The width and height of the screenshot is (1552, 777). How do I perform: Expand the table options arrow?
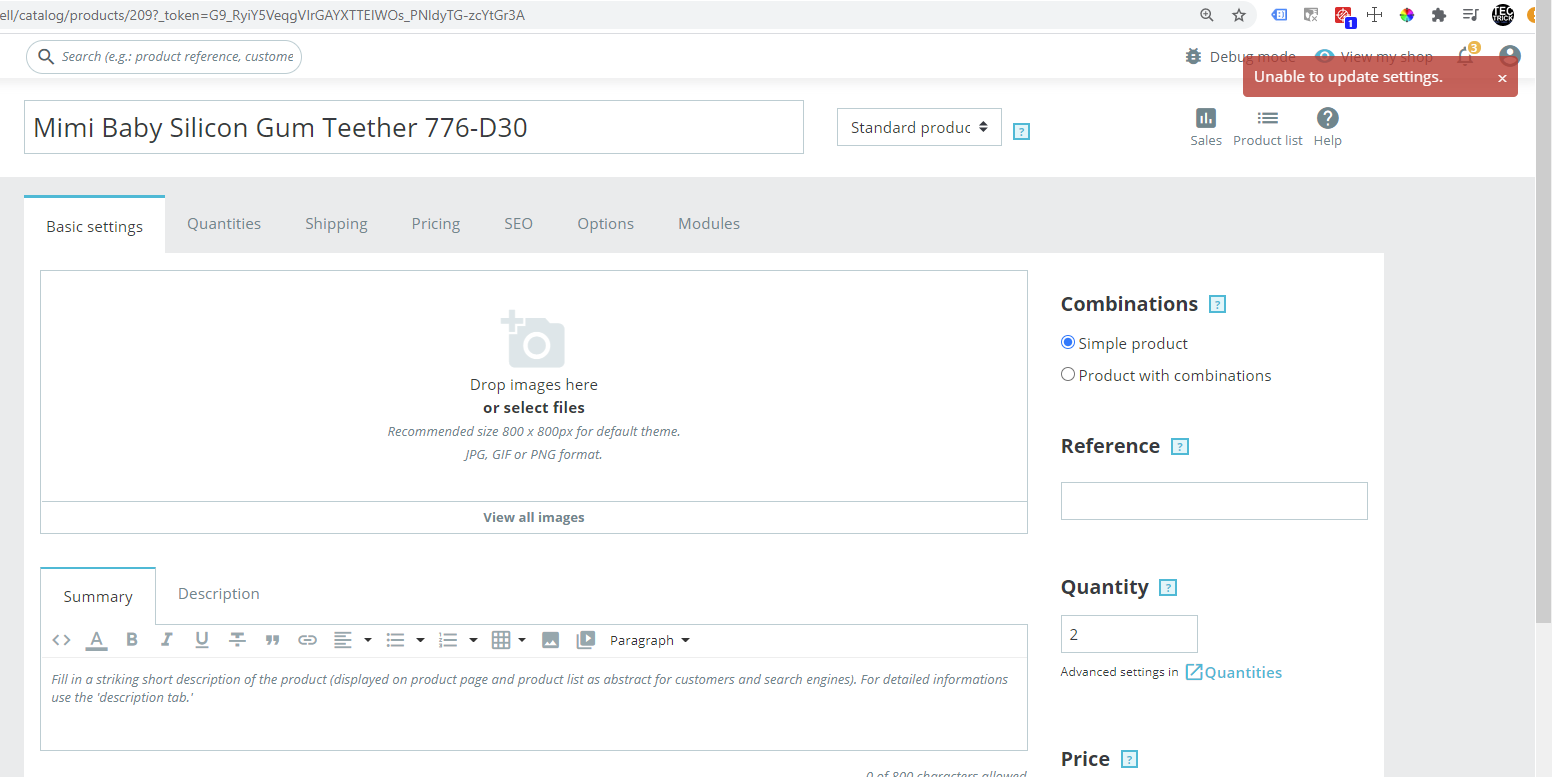click(x=522, y=640)
